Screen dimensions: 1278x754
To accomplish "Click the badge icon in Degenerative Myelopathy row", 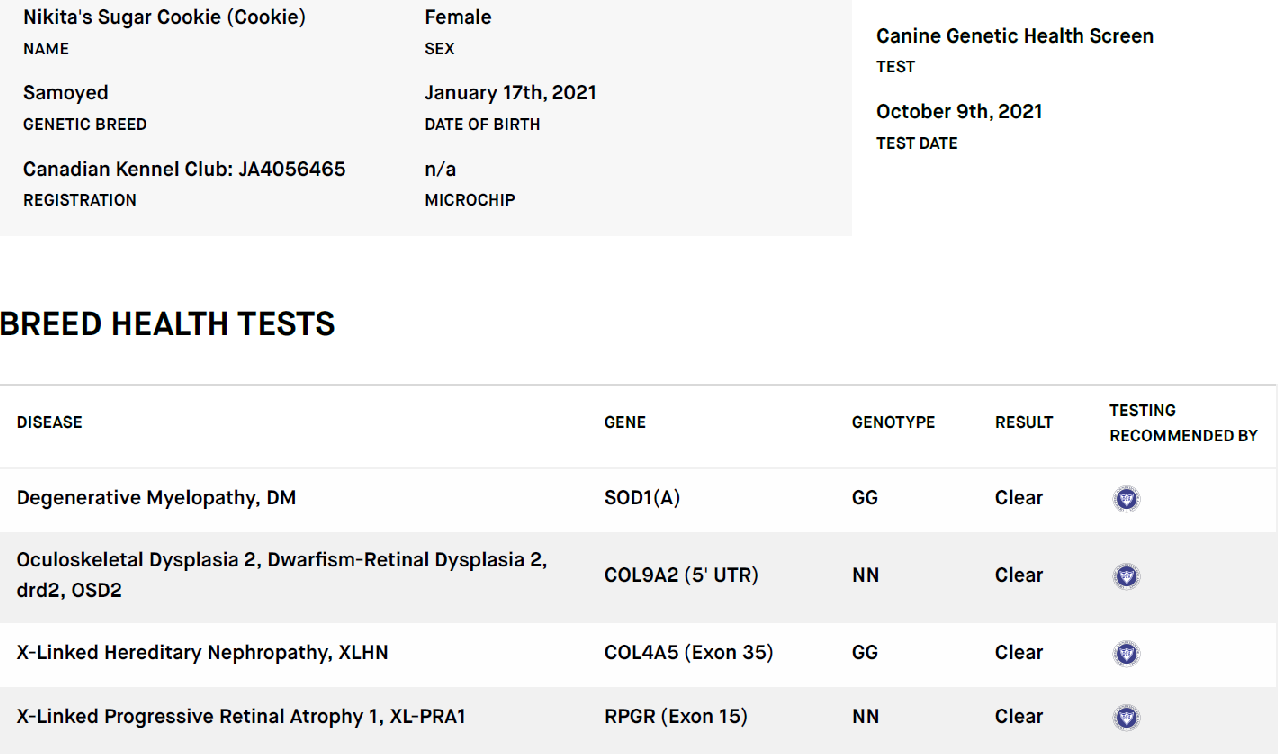I will (1126, 499).
